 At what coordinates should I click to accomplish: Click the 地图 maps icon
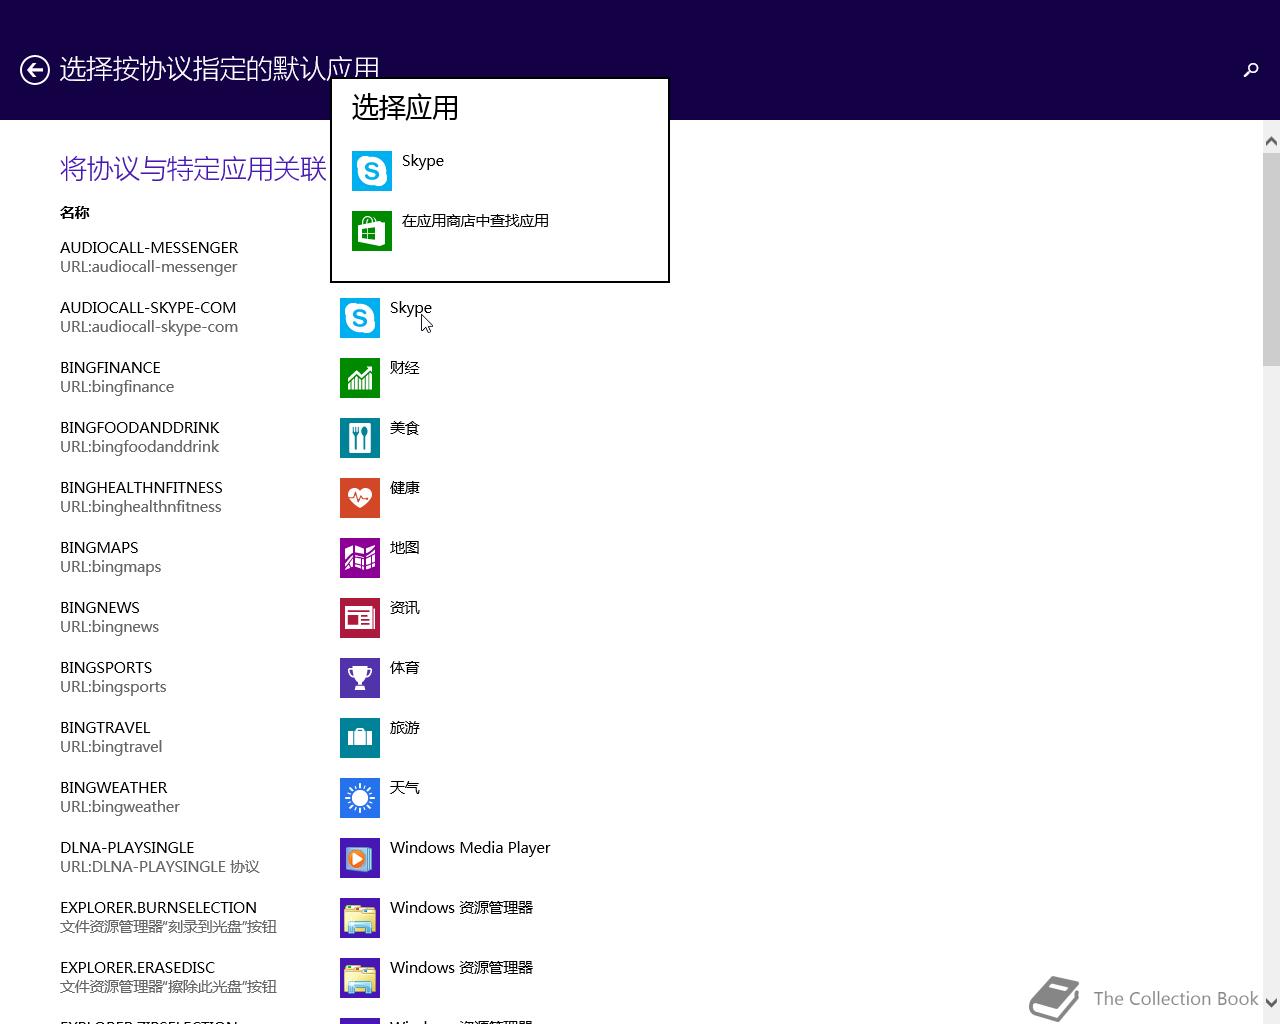360,558
